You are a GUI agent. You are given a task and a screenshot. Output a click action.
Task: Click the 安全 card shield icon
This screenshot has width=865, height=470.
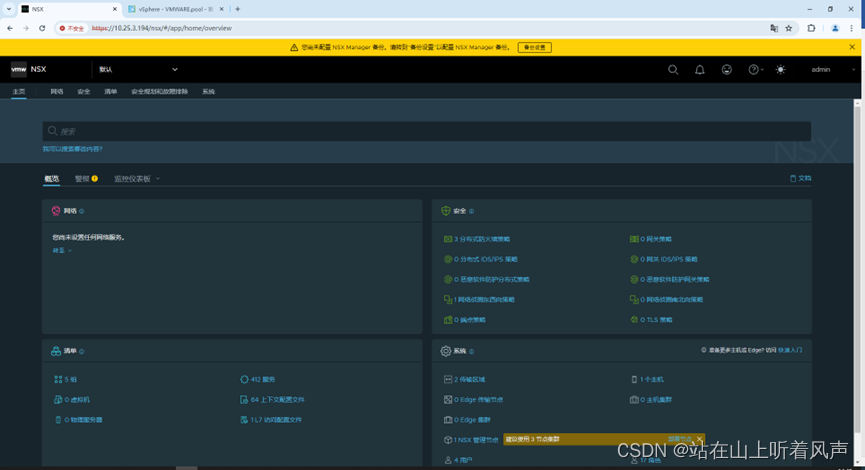pyautogui.click(x=446, y=211)
